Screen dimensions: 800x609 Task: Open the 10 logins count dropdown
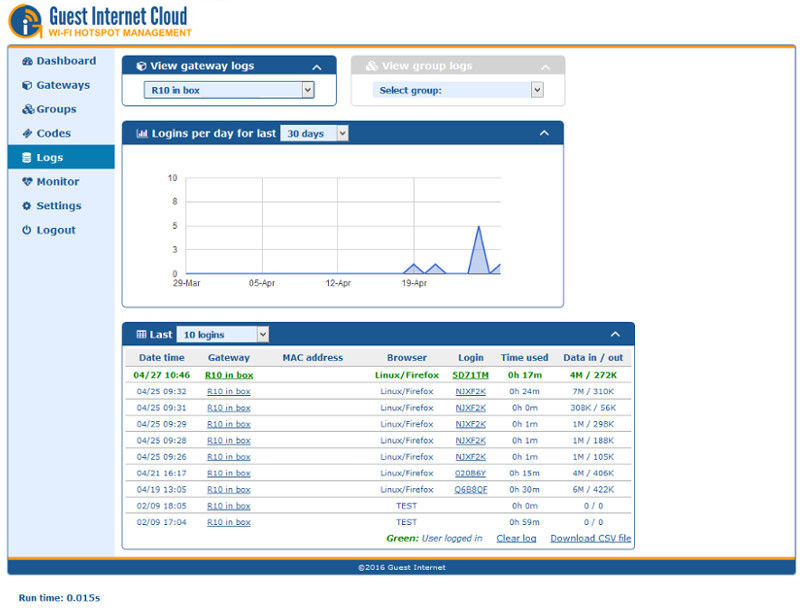tap(221, 334)
